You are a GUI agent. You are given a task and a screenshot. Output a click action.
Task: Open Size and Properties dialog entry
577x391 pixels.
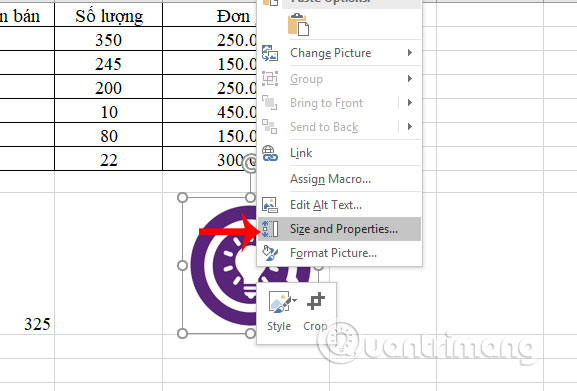point(340,229)
